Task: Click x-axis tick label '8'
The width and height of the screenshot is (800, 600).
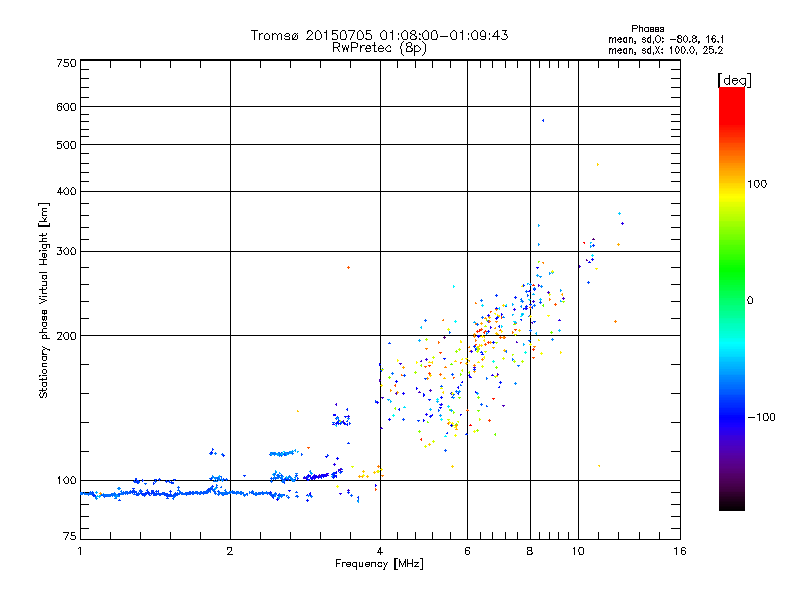Action: 530,551
